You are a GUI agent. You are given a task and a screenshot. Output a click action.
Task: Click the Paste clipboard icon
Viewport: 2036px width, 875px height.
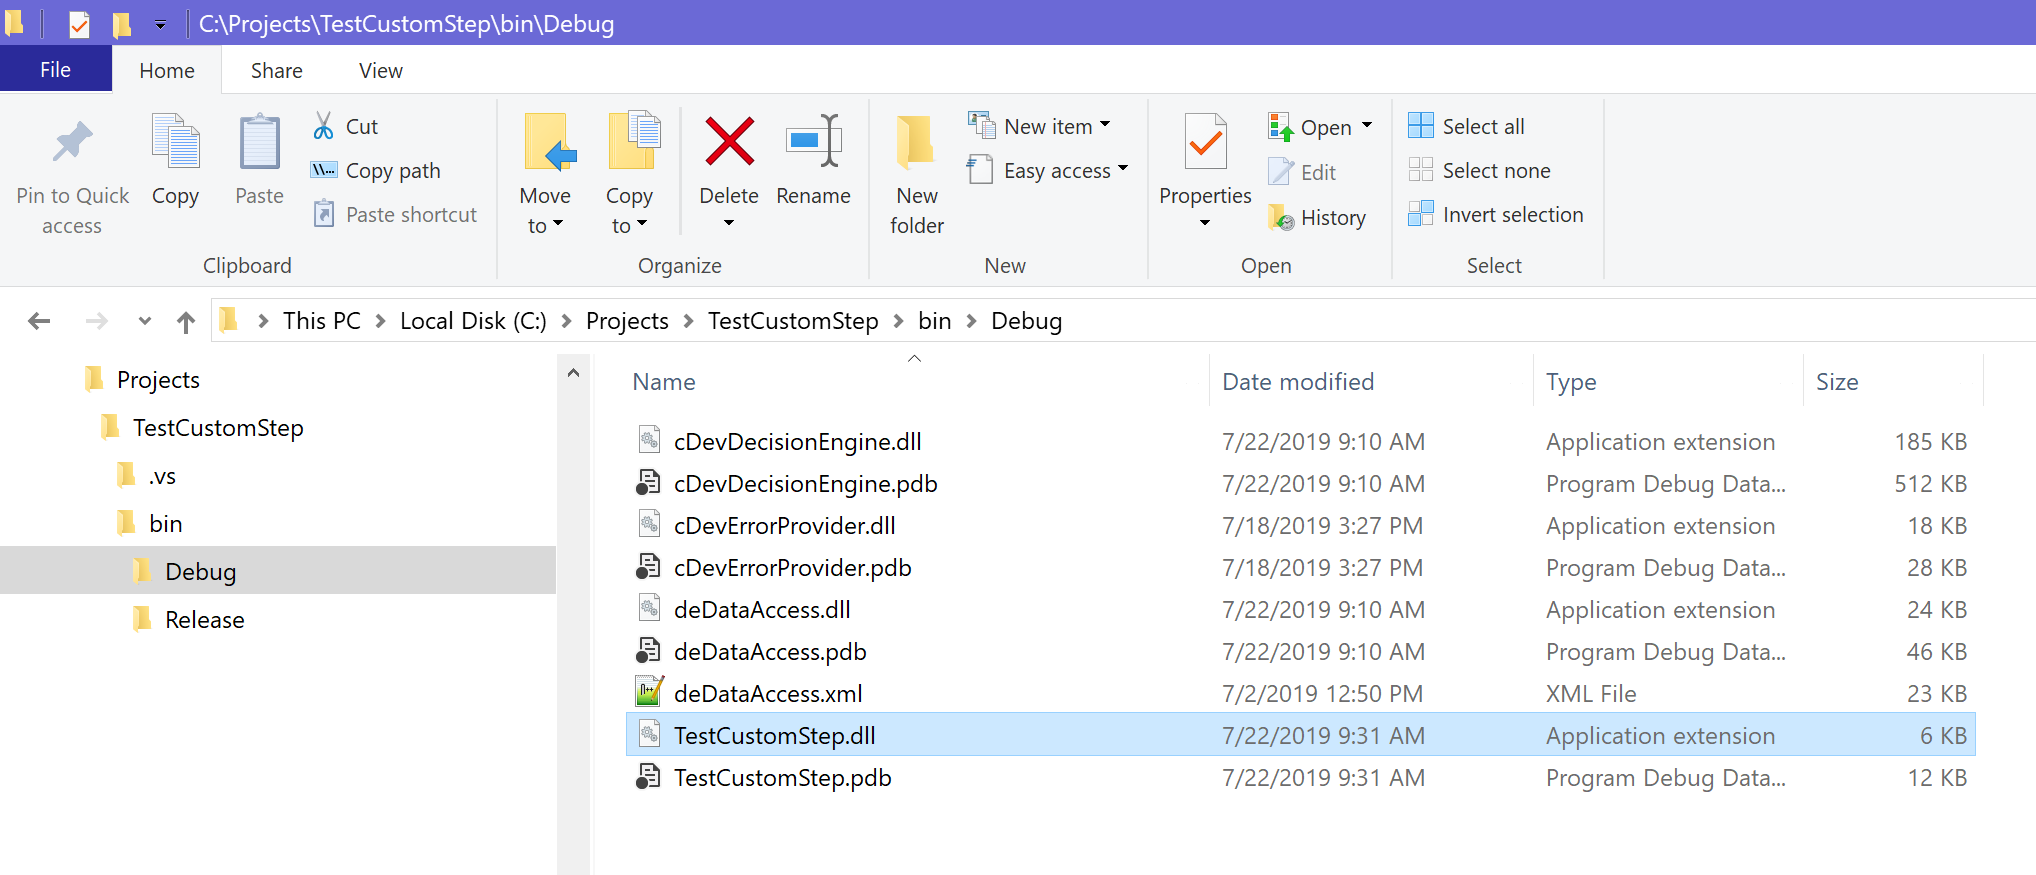(x=259, y=141)
